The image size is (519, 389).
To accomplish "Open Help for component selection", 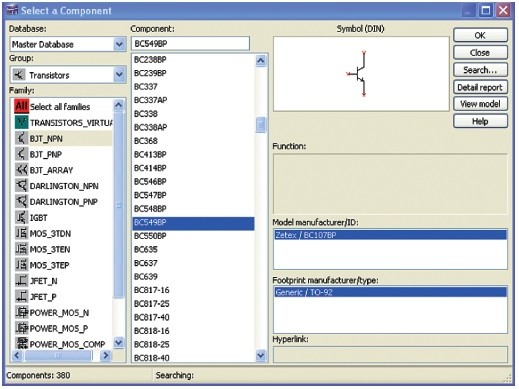I will pos(480,121).
